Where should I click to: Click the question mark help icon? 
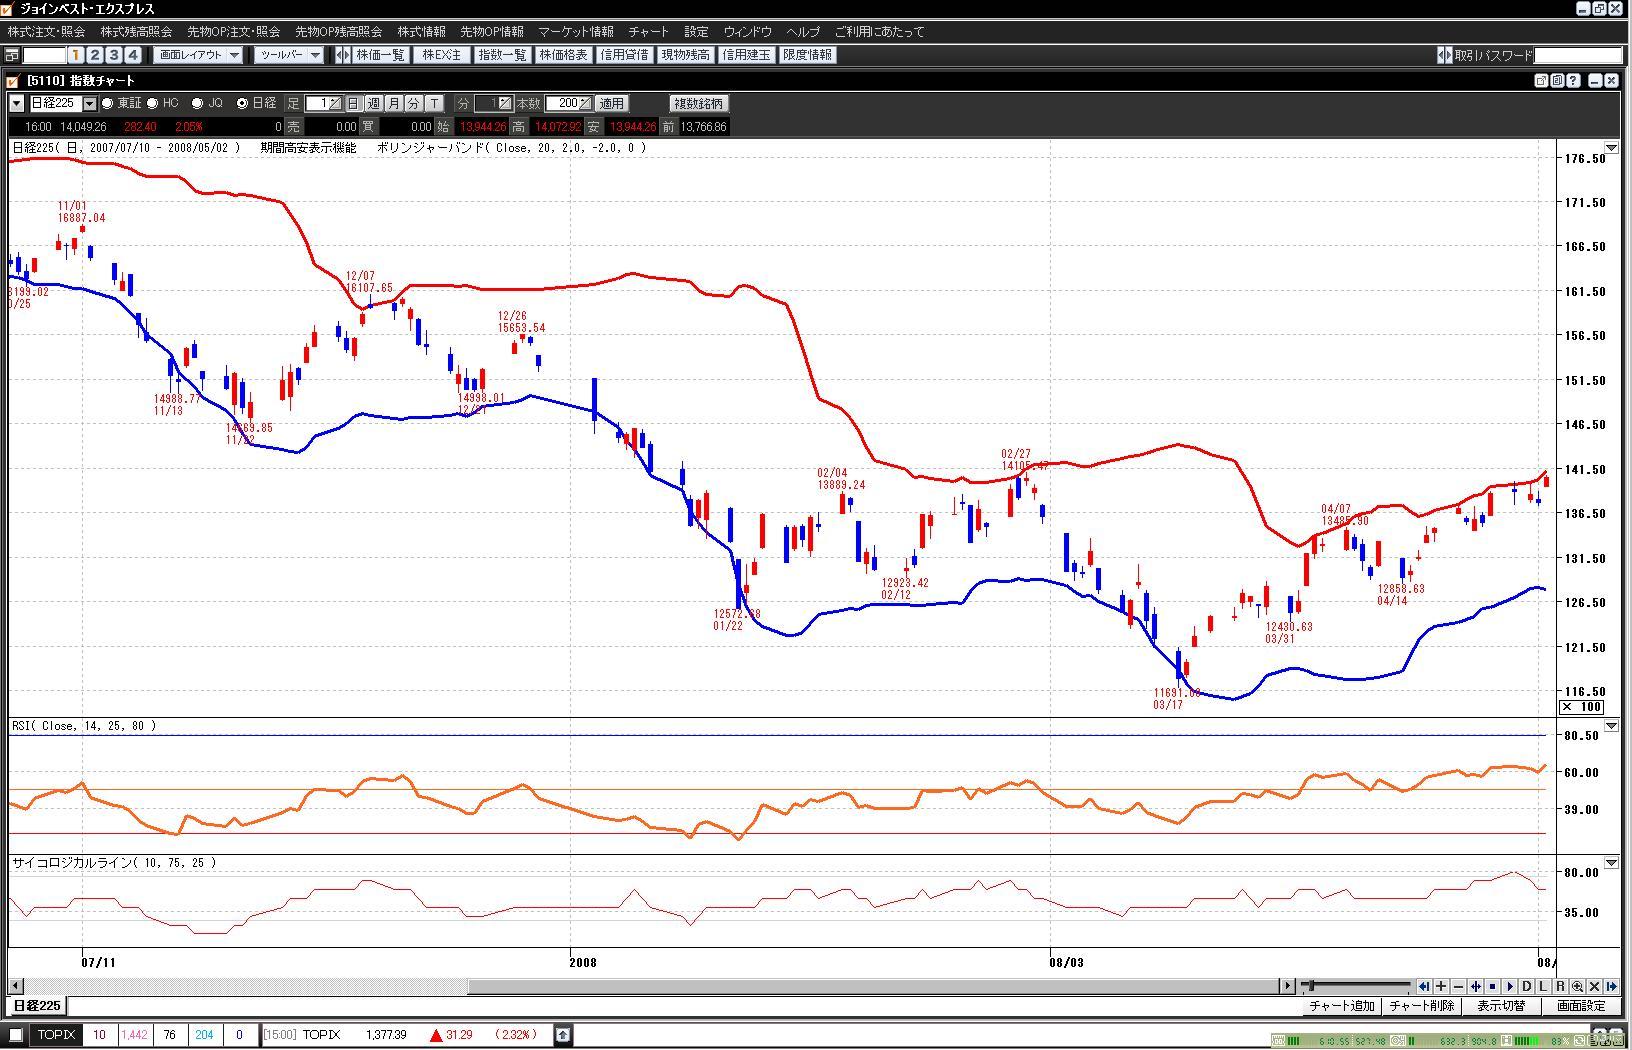pyautogui.click(x=1573, y=81)
